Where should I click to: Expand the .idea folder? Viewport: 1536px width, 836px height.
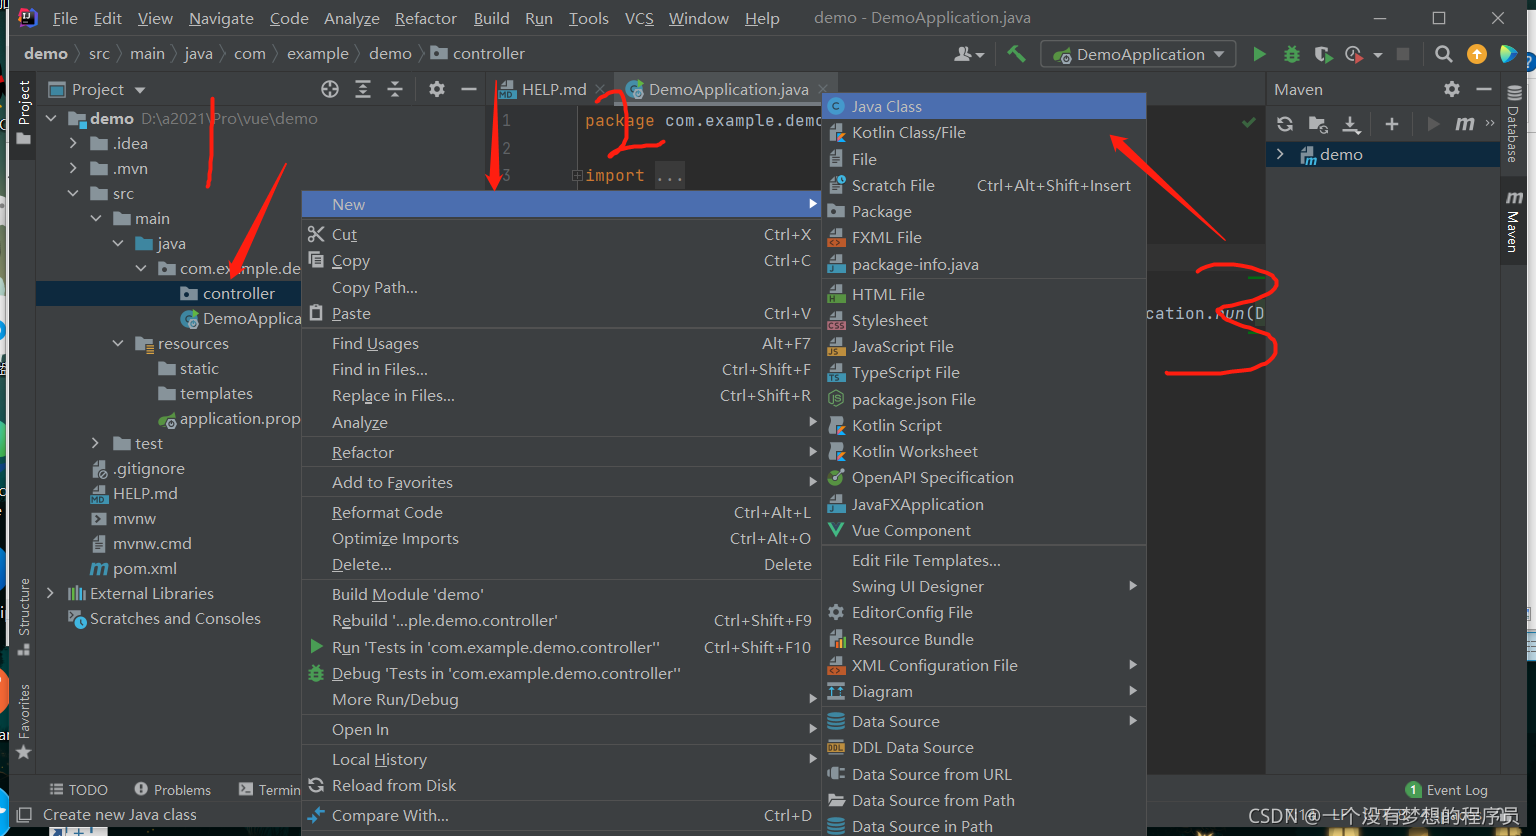pyautogui.click(x=73, y=143)
